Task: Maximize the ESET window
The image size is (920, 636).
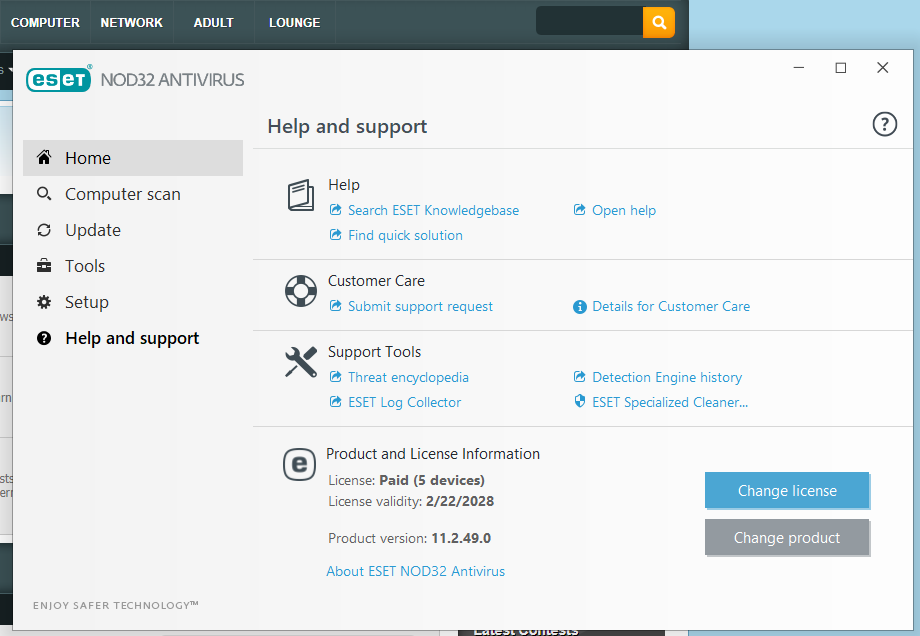Action: click(841, 67)
